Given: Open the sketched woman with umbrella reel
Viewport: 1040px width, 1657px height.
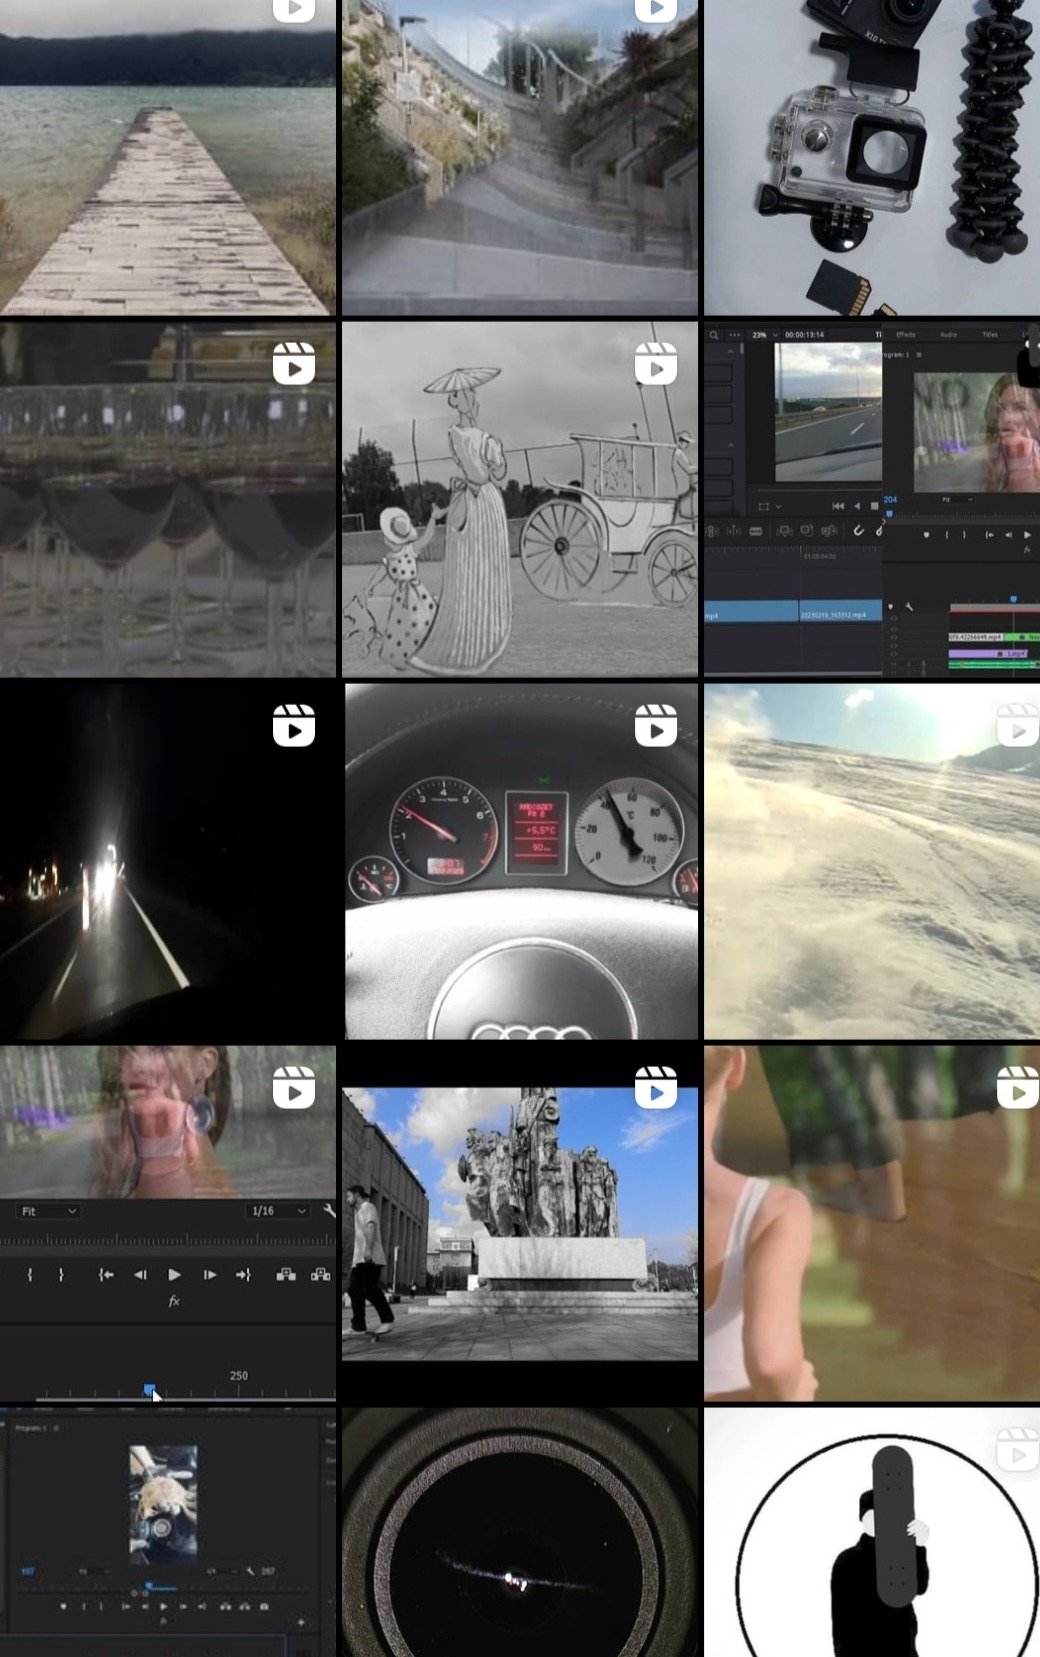Looking at the screenshot, I should (x=520, y=499).
